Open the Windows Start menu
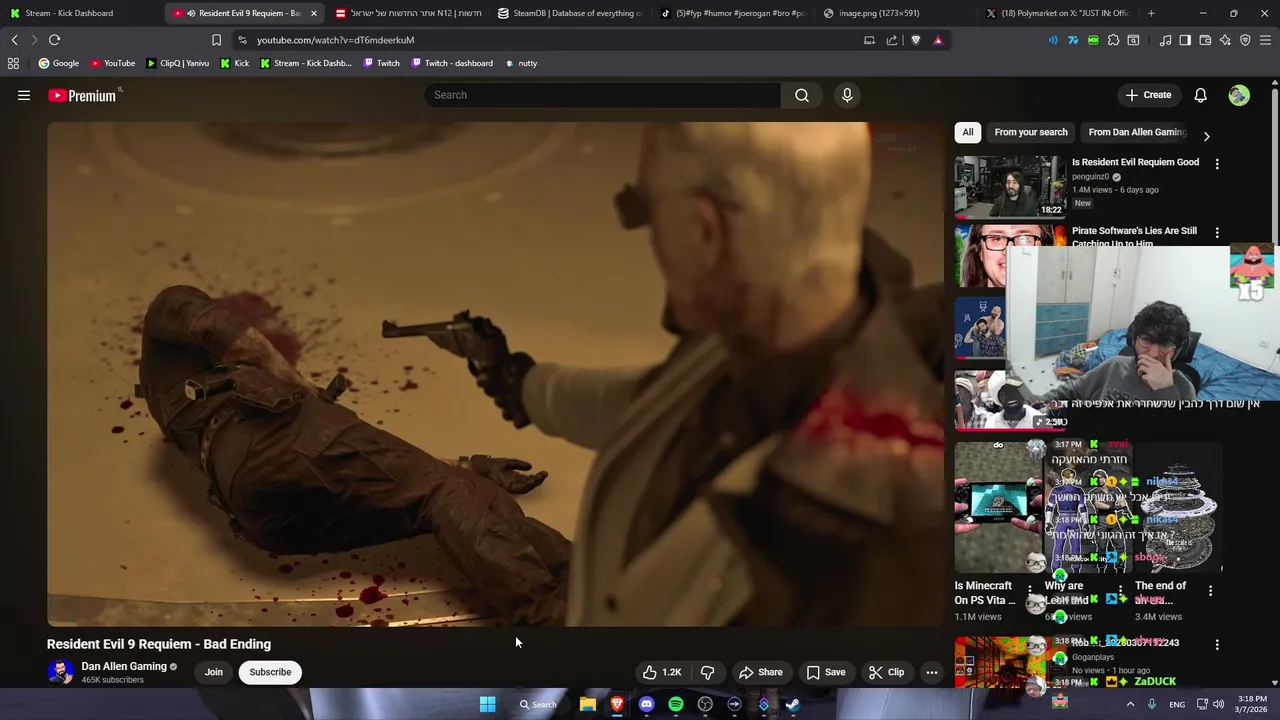Image resolution: width=1280 pixels, height=720 pixels. tap(487, 704)
